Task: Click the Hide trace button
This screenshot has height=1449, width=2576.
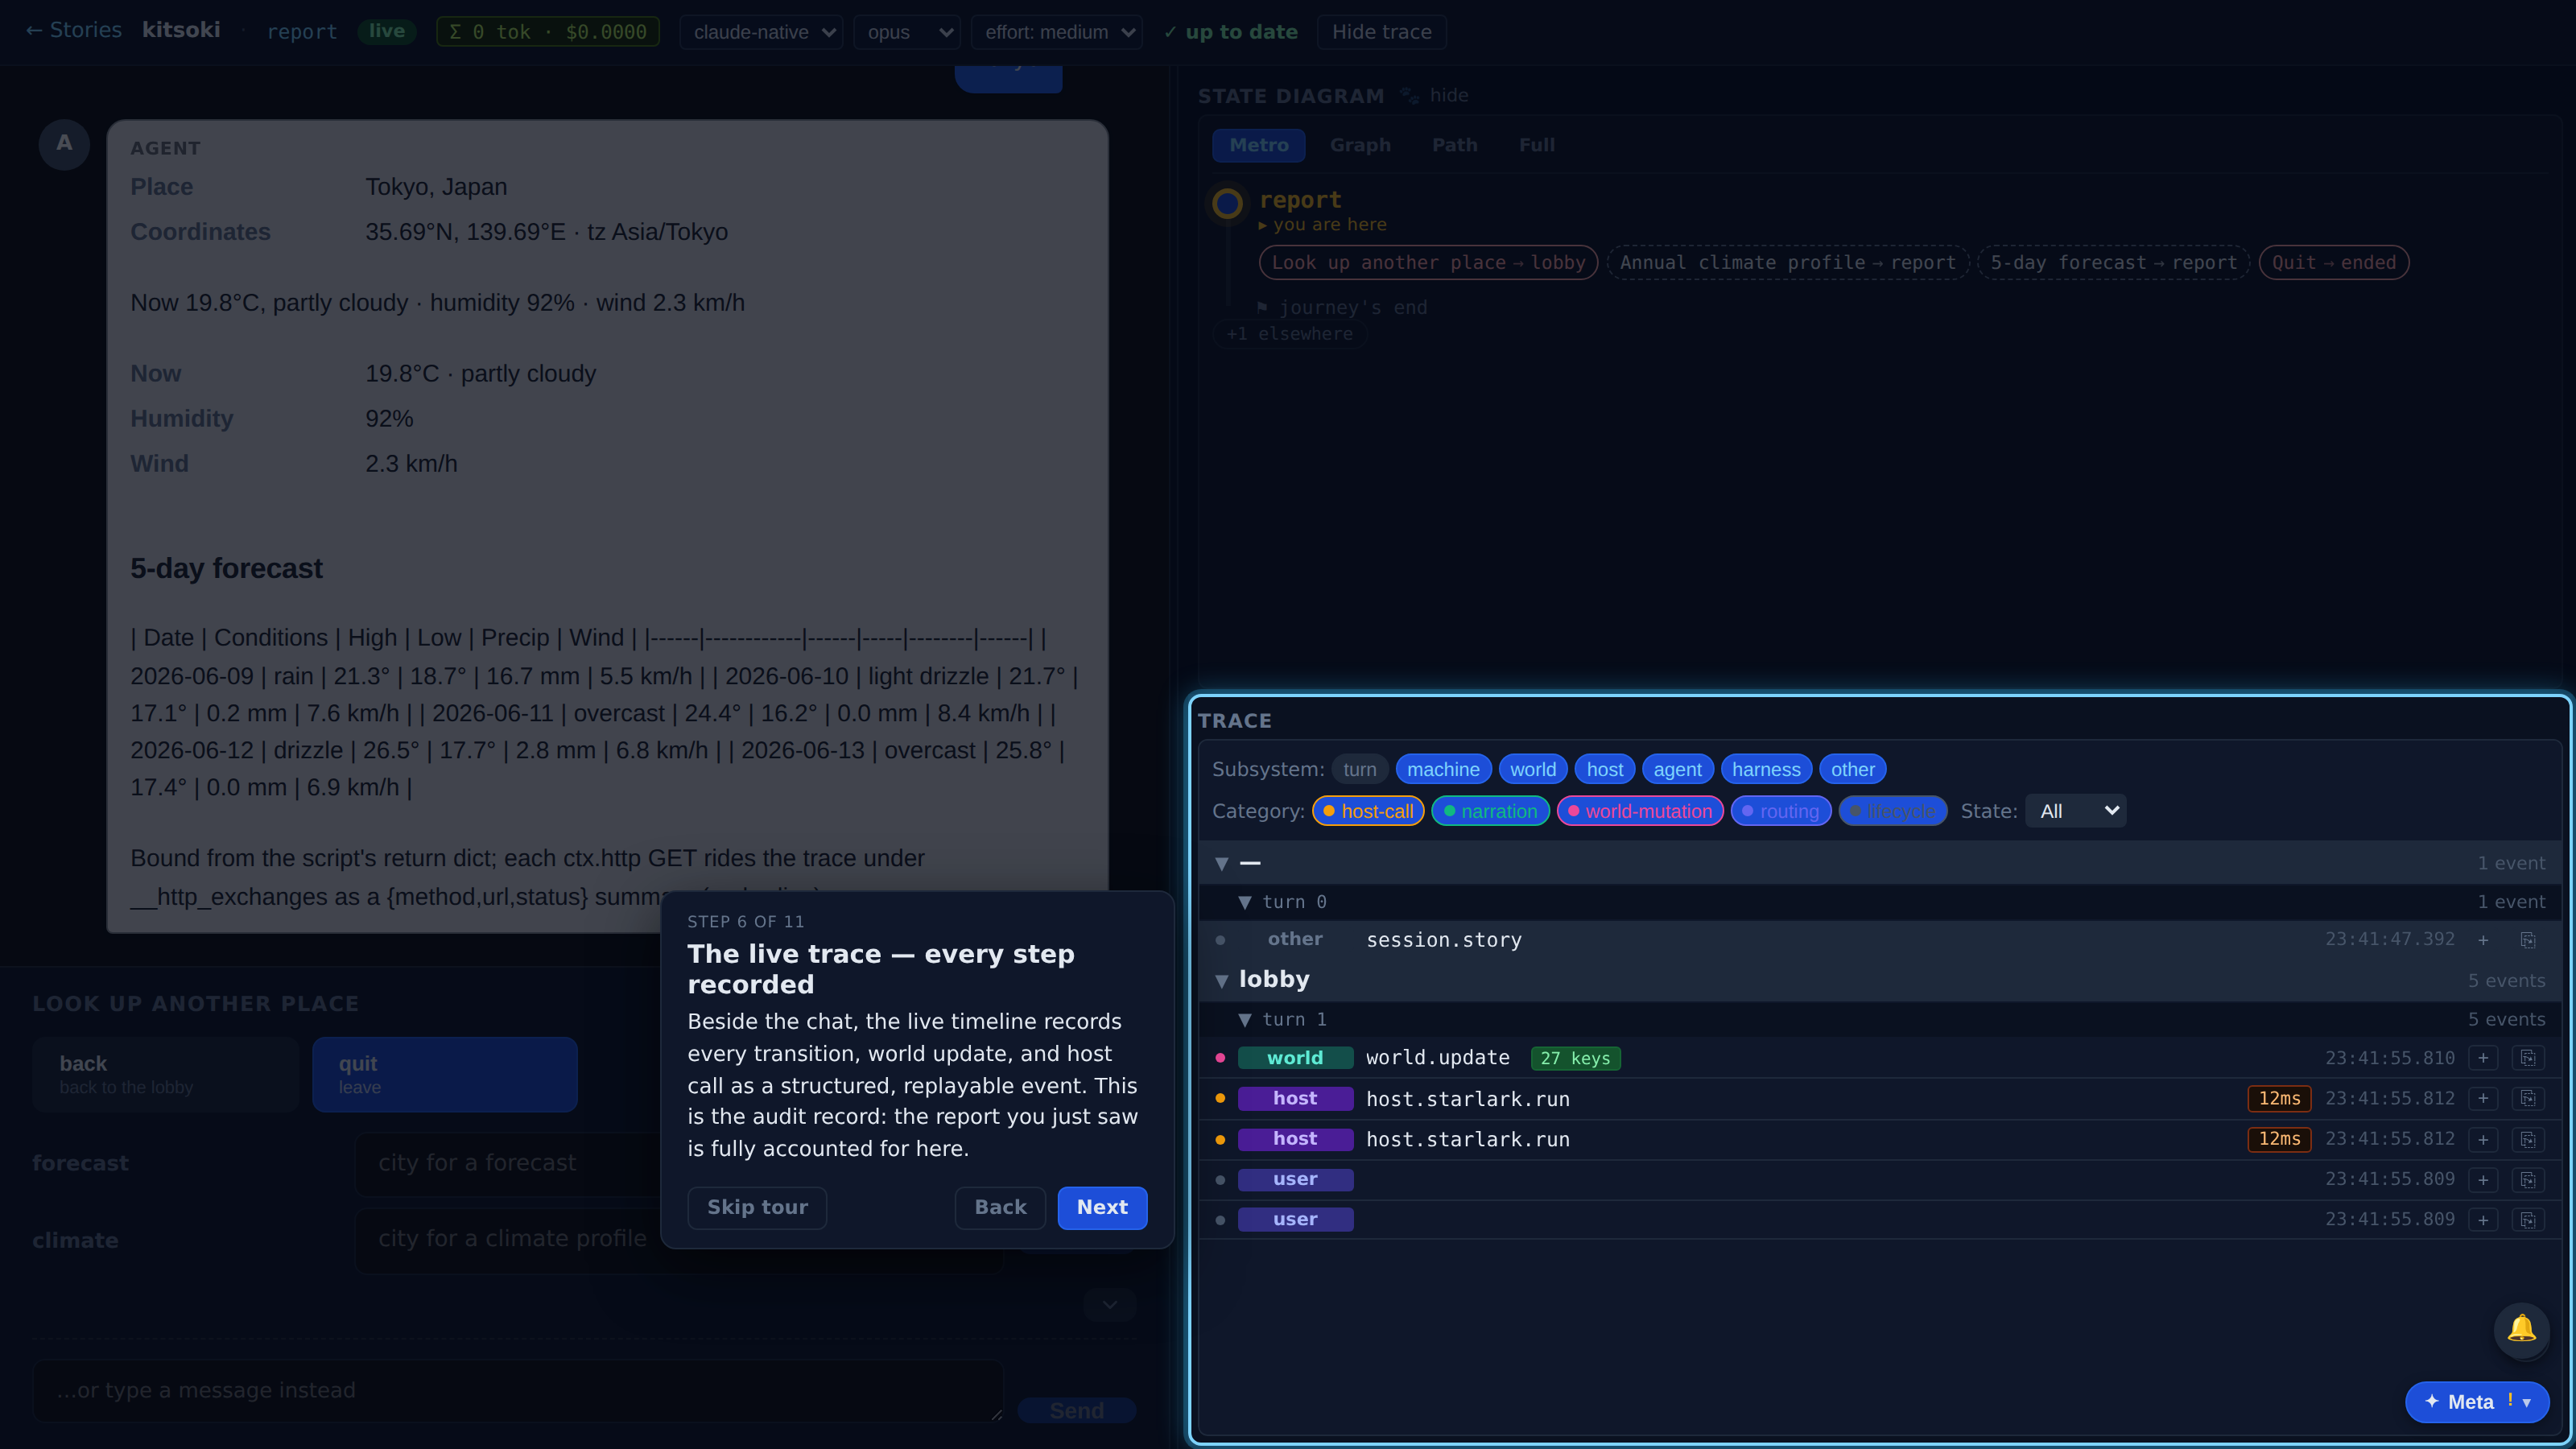Action: tap(1381, 32)
